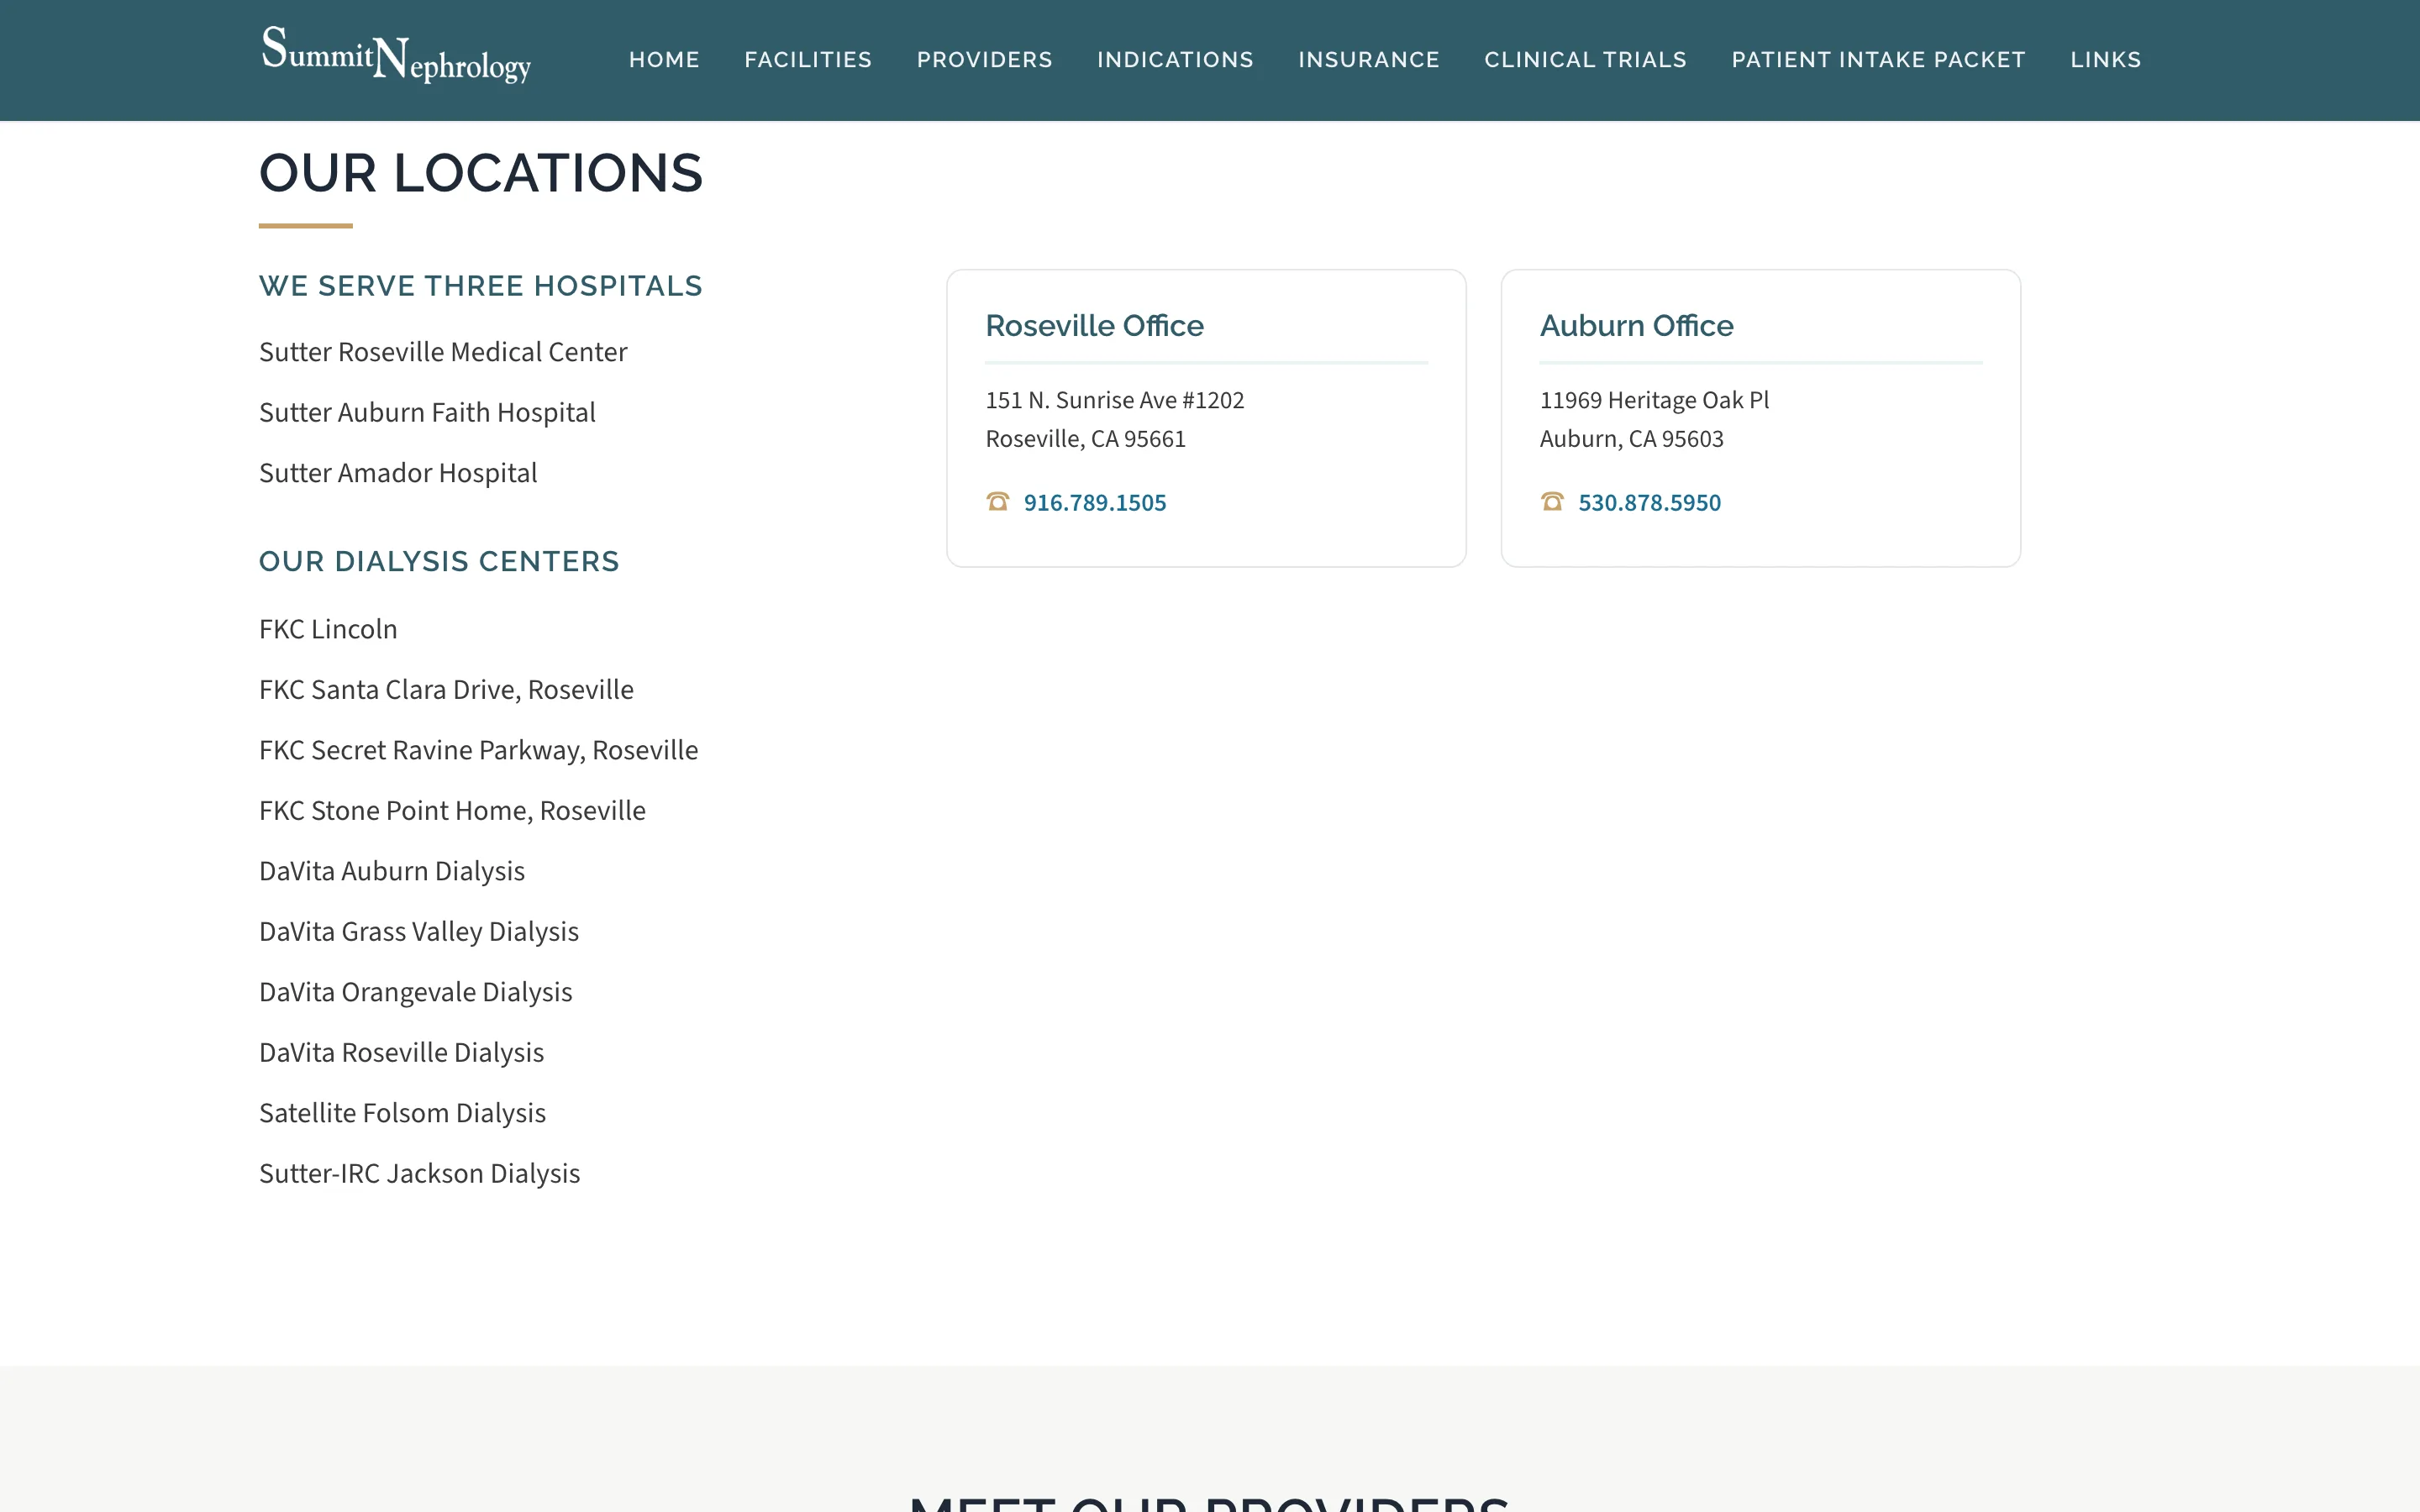Screen dimensions: 2420x1512
Task: Click We Serve Three Hospitals heading
Action: point(481,286)
